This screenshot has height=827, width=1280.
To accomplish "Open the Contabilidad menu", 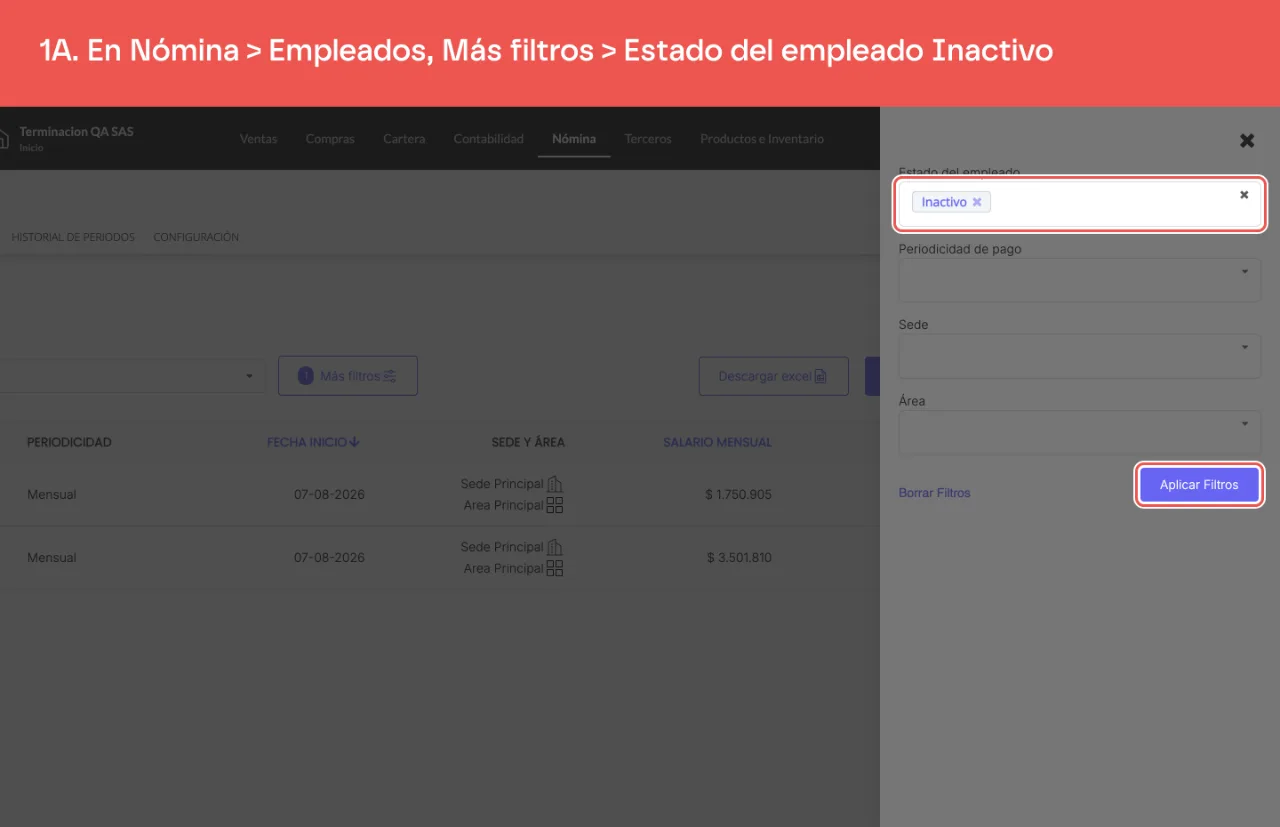I will tap(488, 139).
